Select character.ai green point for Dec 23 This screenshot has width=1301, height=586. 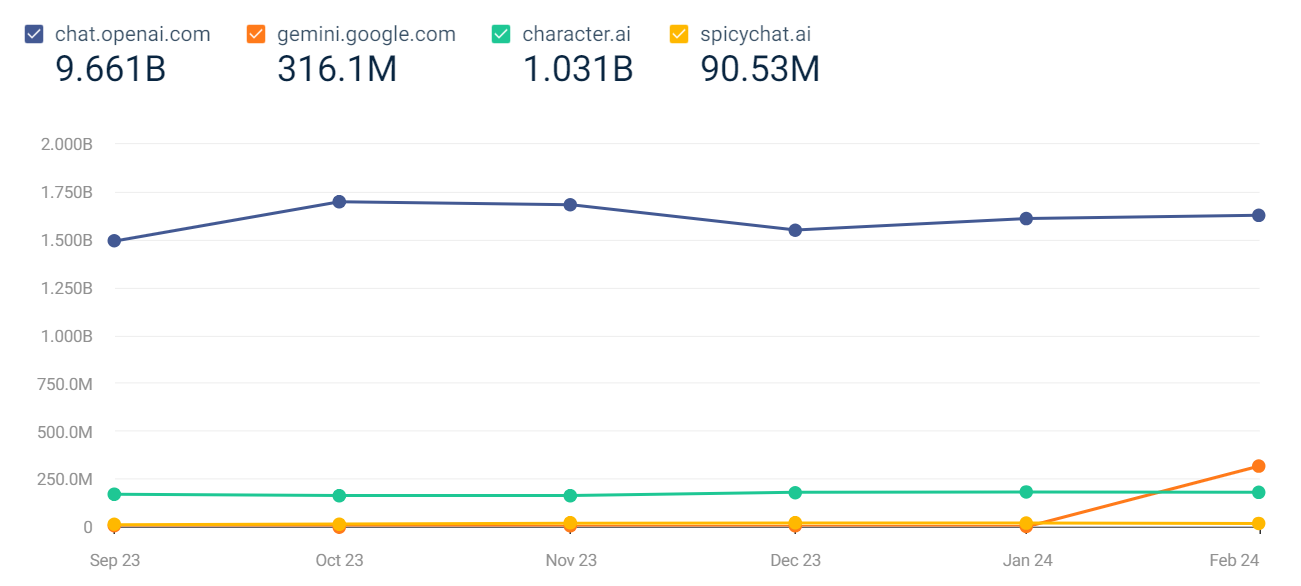(795, 492)
